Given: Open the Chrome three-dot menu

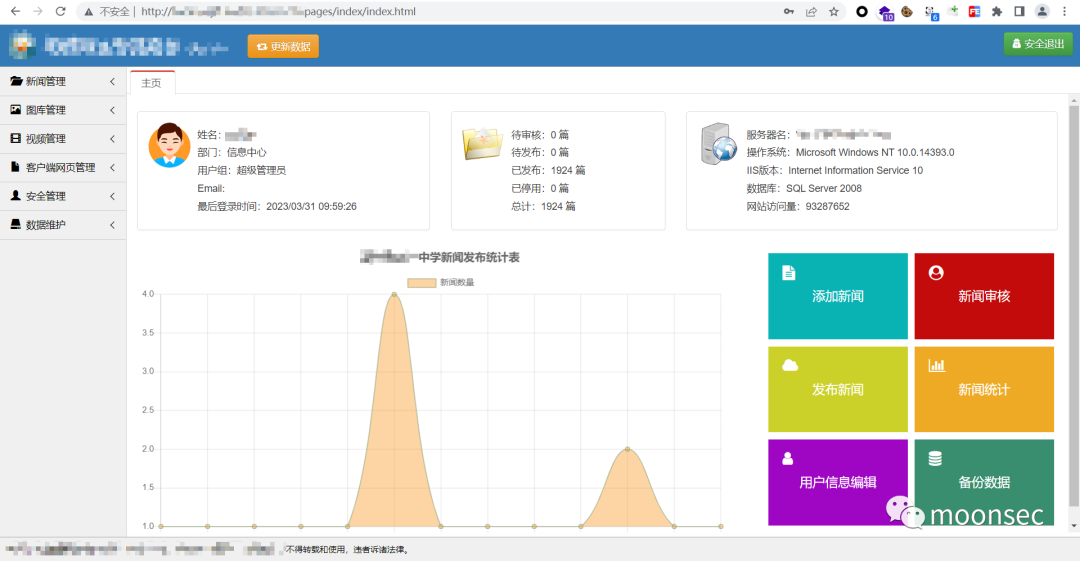Looking at the screenshot, I should (1064, 12).
